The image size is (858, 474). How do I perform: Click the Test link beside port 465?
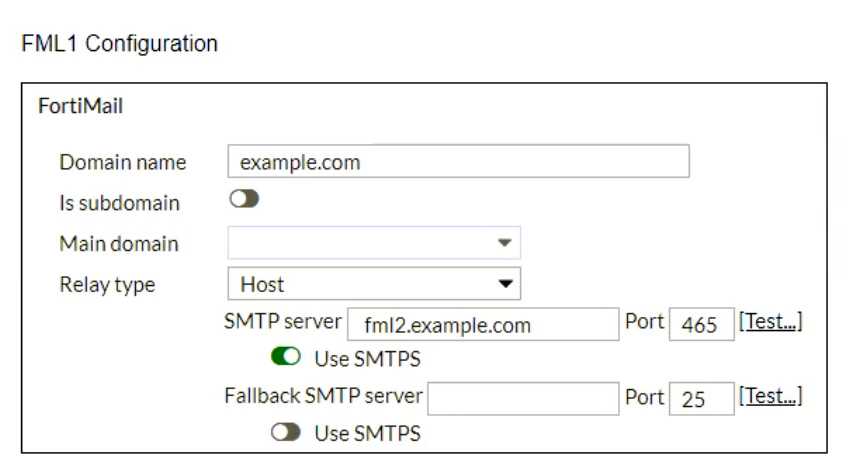coord(770,322)
